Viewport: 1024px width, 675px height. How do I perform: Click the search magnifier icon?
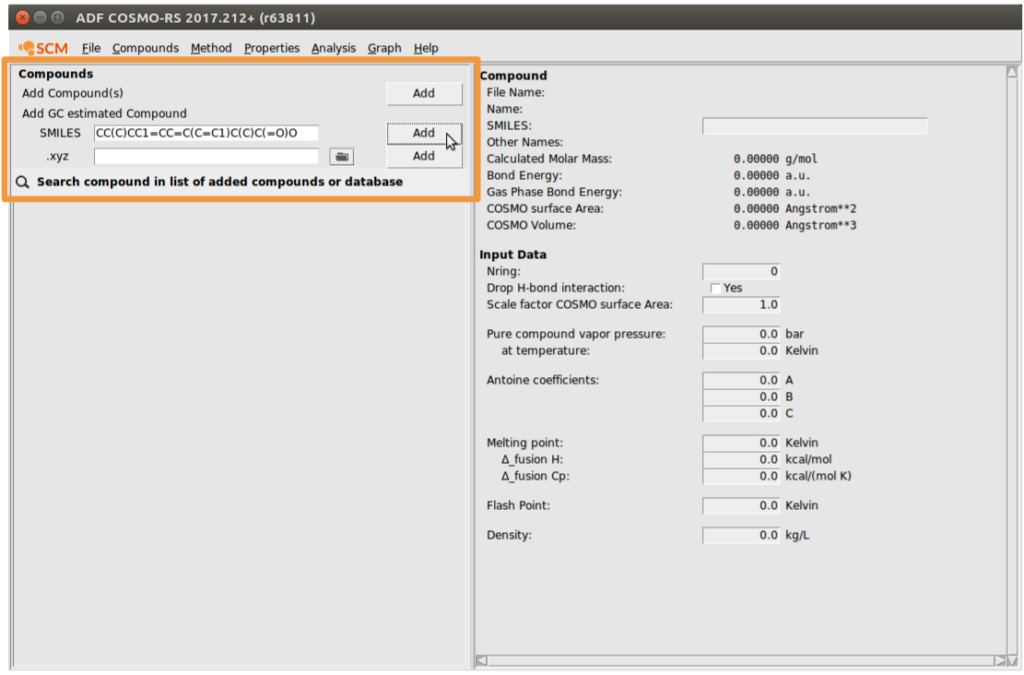click(23, 182)
